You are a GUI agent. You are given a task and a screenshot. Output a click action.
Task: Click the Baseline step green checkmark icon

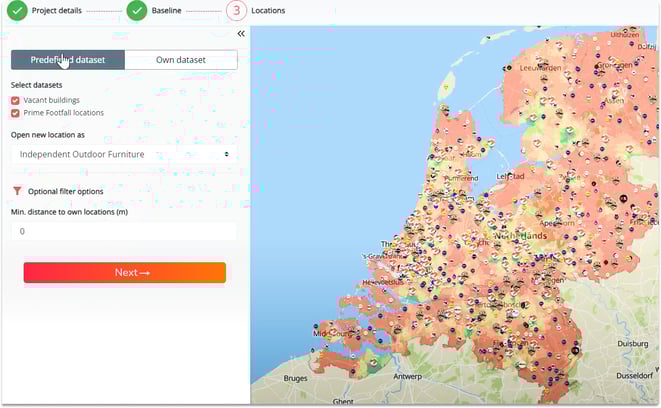(137, 11)
